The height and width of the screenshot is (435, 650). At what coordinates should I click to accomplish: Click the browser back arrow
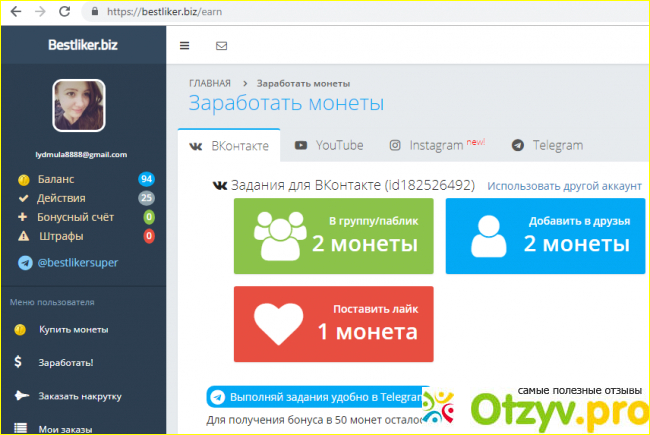point(15,11)
